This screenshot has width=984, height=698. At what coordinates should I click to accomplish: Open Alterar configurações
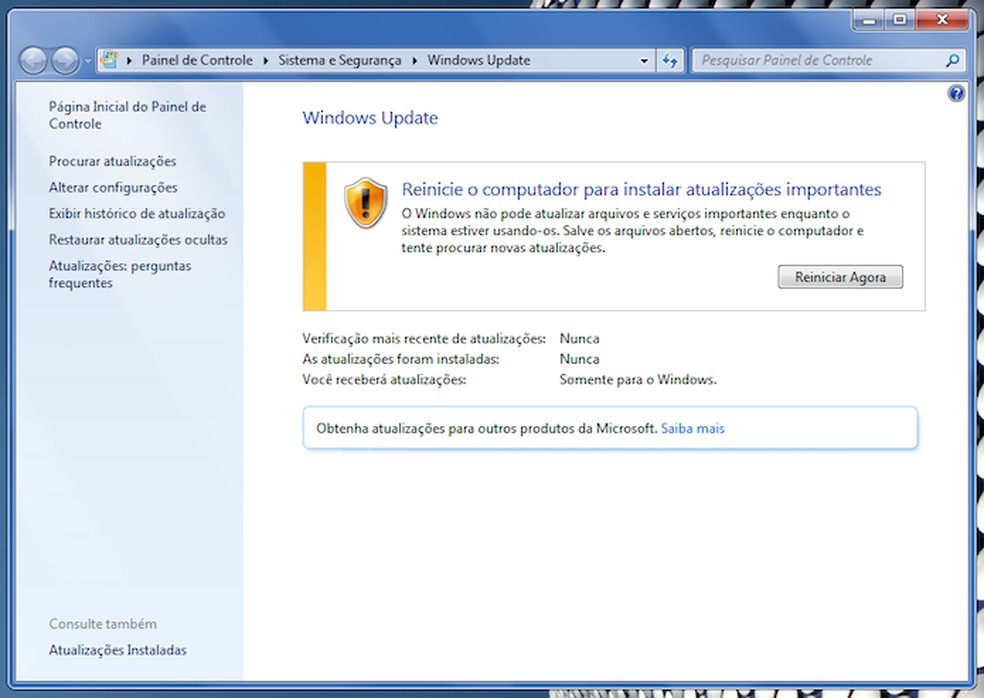[113, 188]
